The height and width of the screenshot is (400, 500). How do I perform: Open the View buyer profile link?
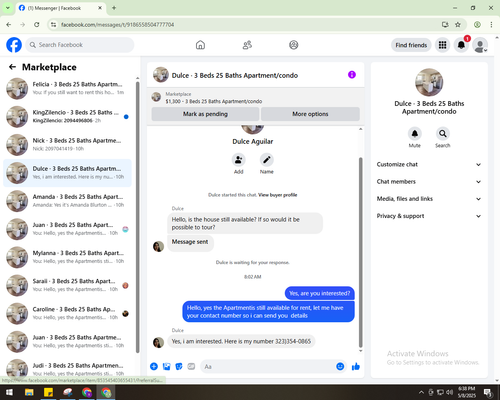(278, 195)
